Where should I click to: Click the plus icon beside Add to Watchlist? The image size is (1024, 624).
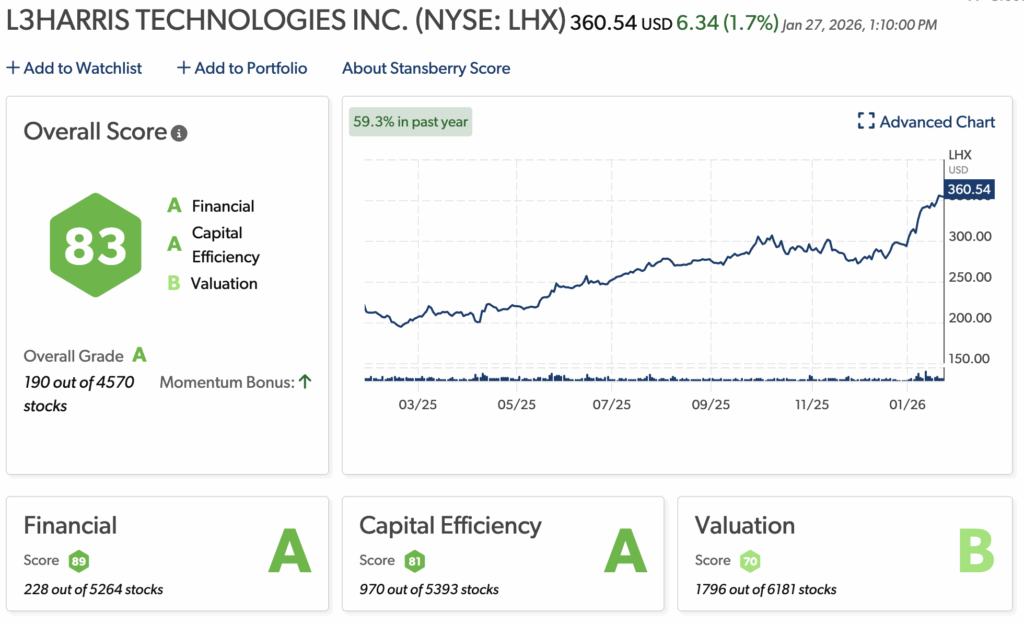[x=12, y=68]
